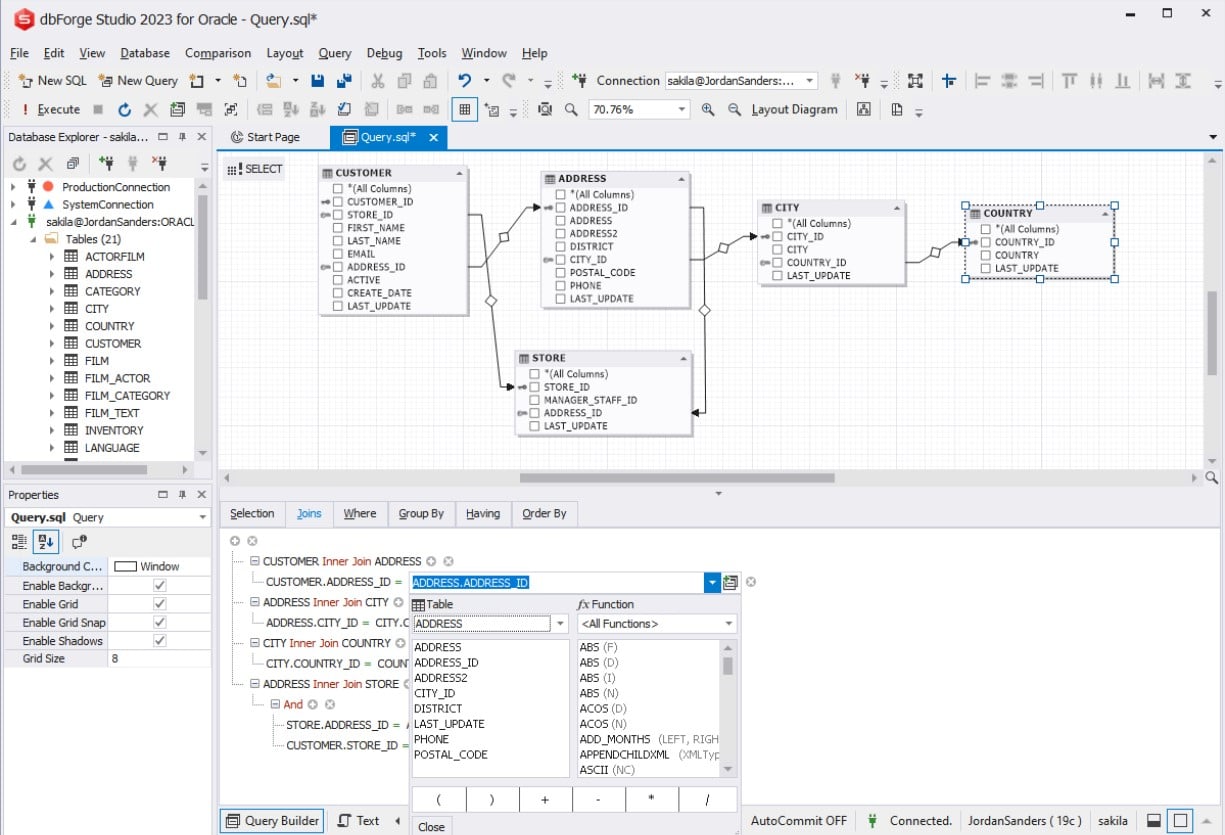Click the Undo arrow icon
Viewport: 1225px width, 835px height.
pos(464,81)
